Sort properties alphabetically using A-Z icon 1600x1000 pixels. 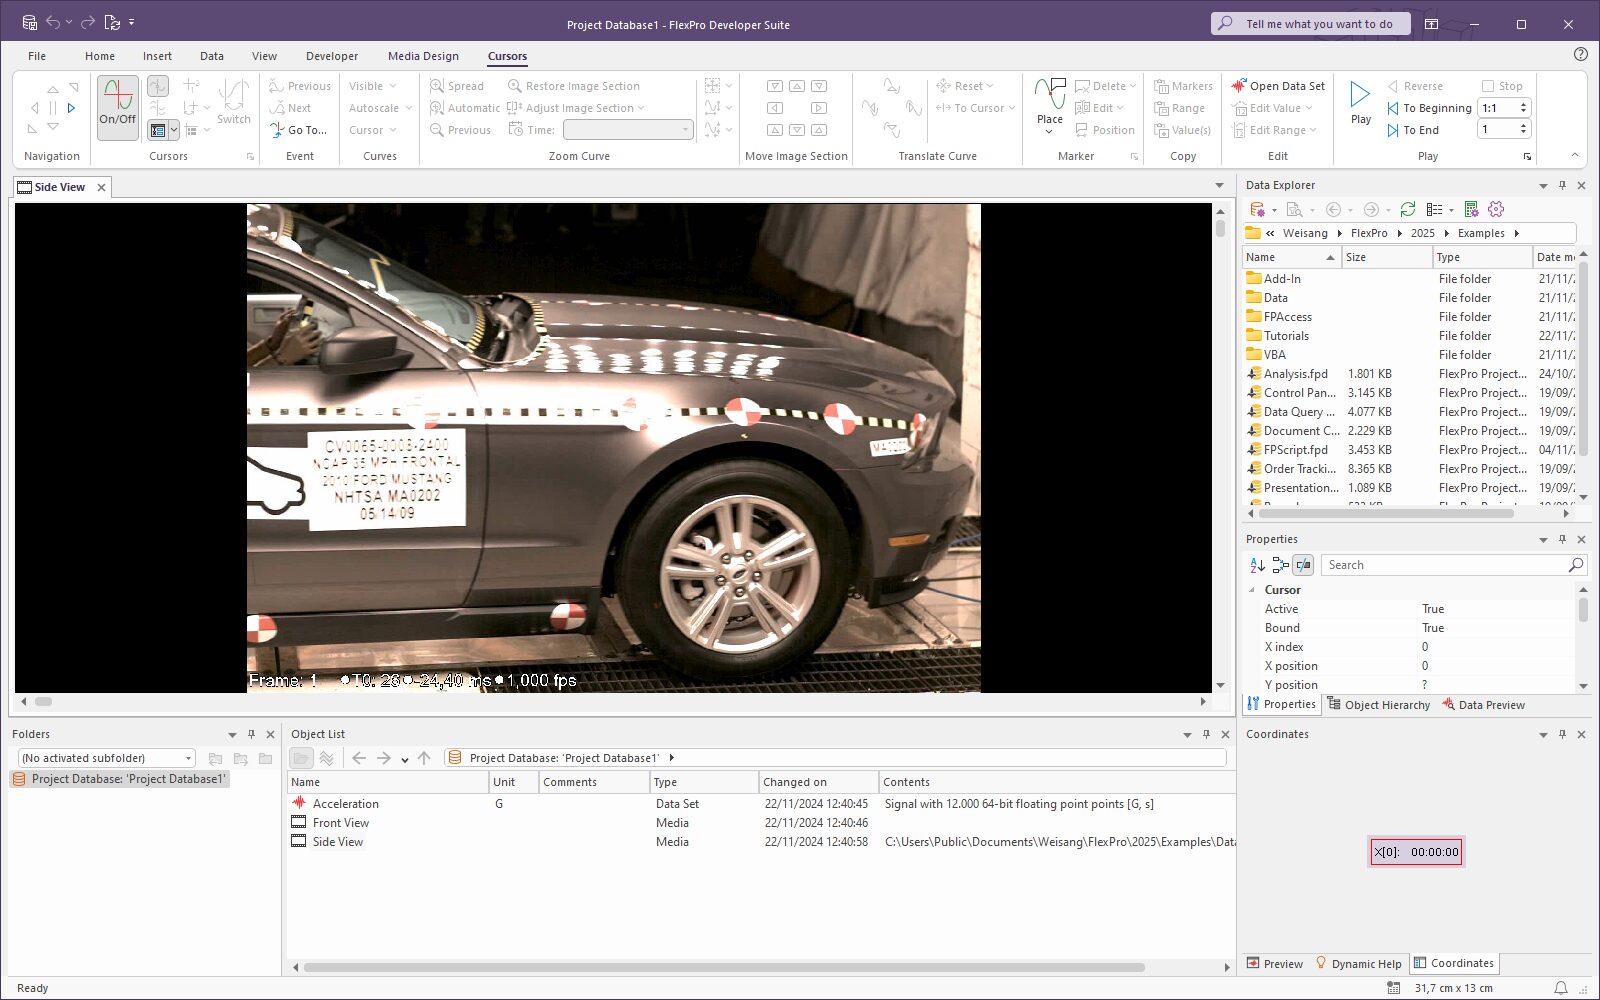click(1257, 565)
